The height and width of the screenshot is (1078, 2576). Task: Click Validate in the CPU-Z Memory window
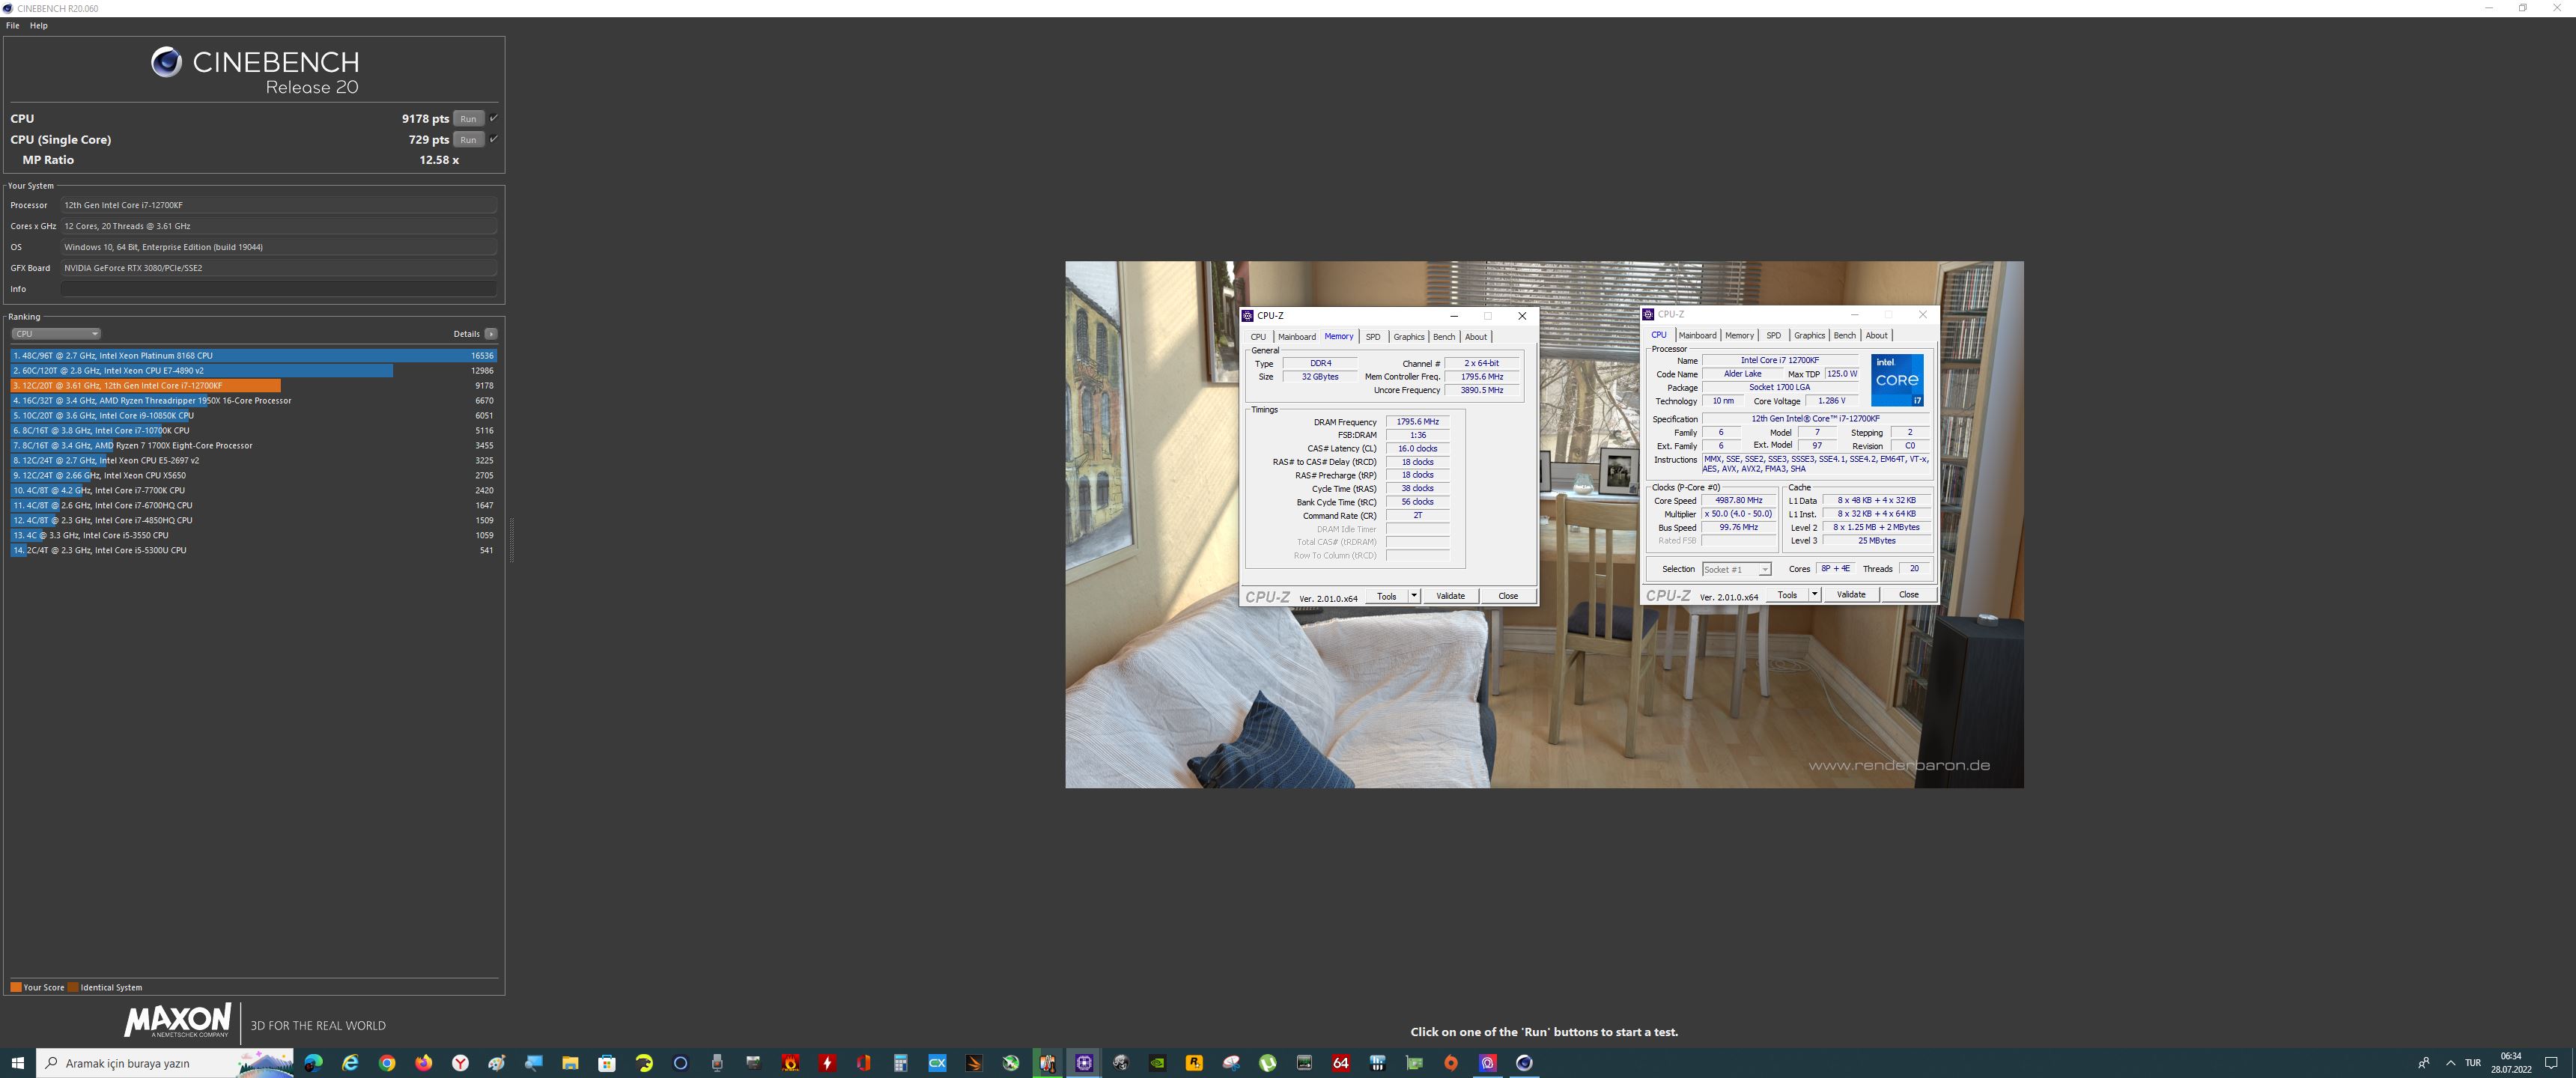(x=1450, y=596)
